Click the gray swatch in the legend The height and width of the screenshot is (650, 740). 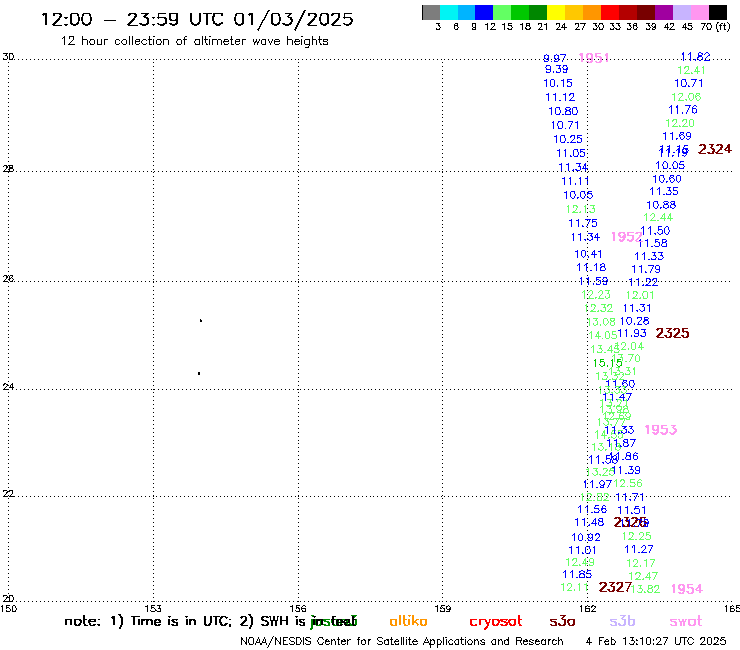tap(431, 12)
